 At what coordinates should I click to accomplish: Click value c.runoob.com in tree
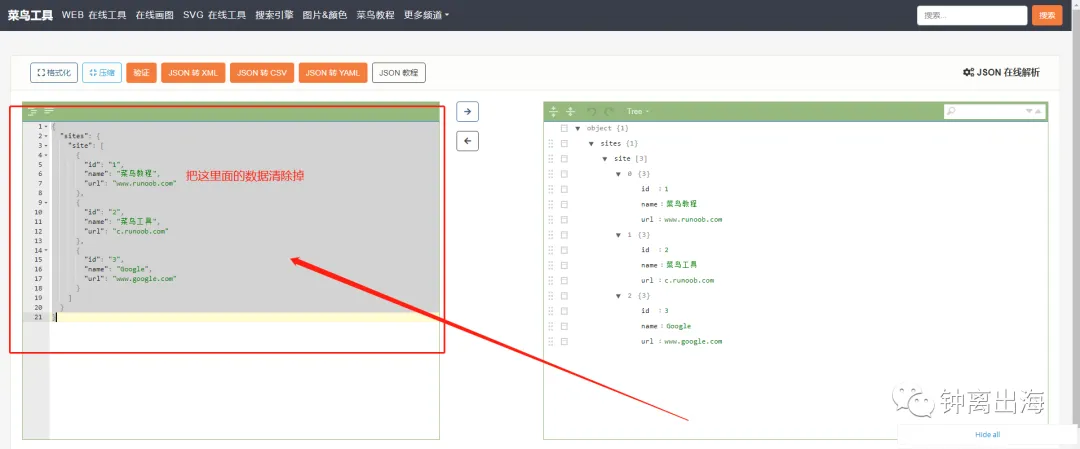pyautogui.click(x=689, y=280)
